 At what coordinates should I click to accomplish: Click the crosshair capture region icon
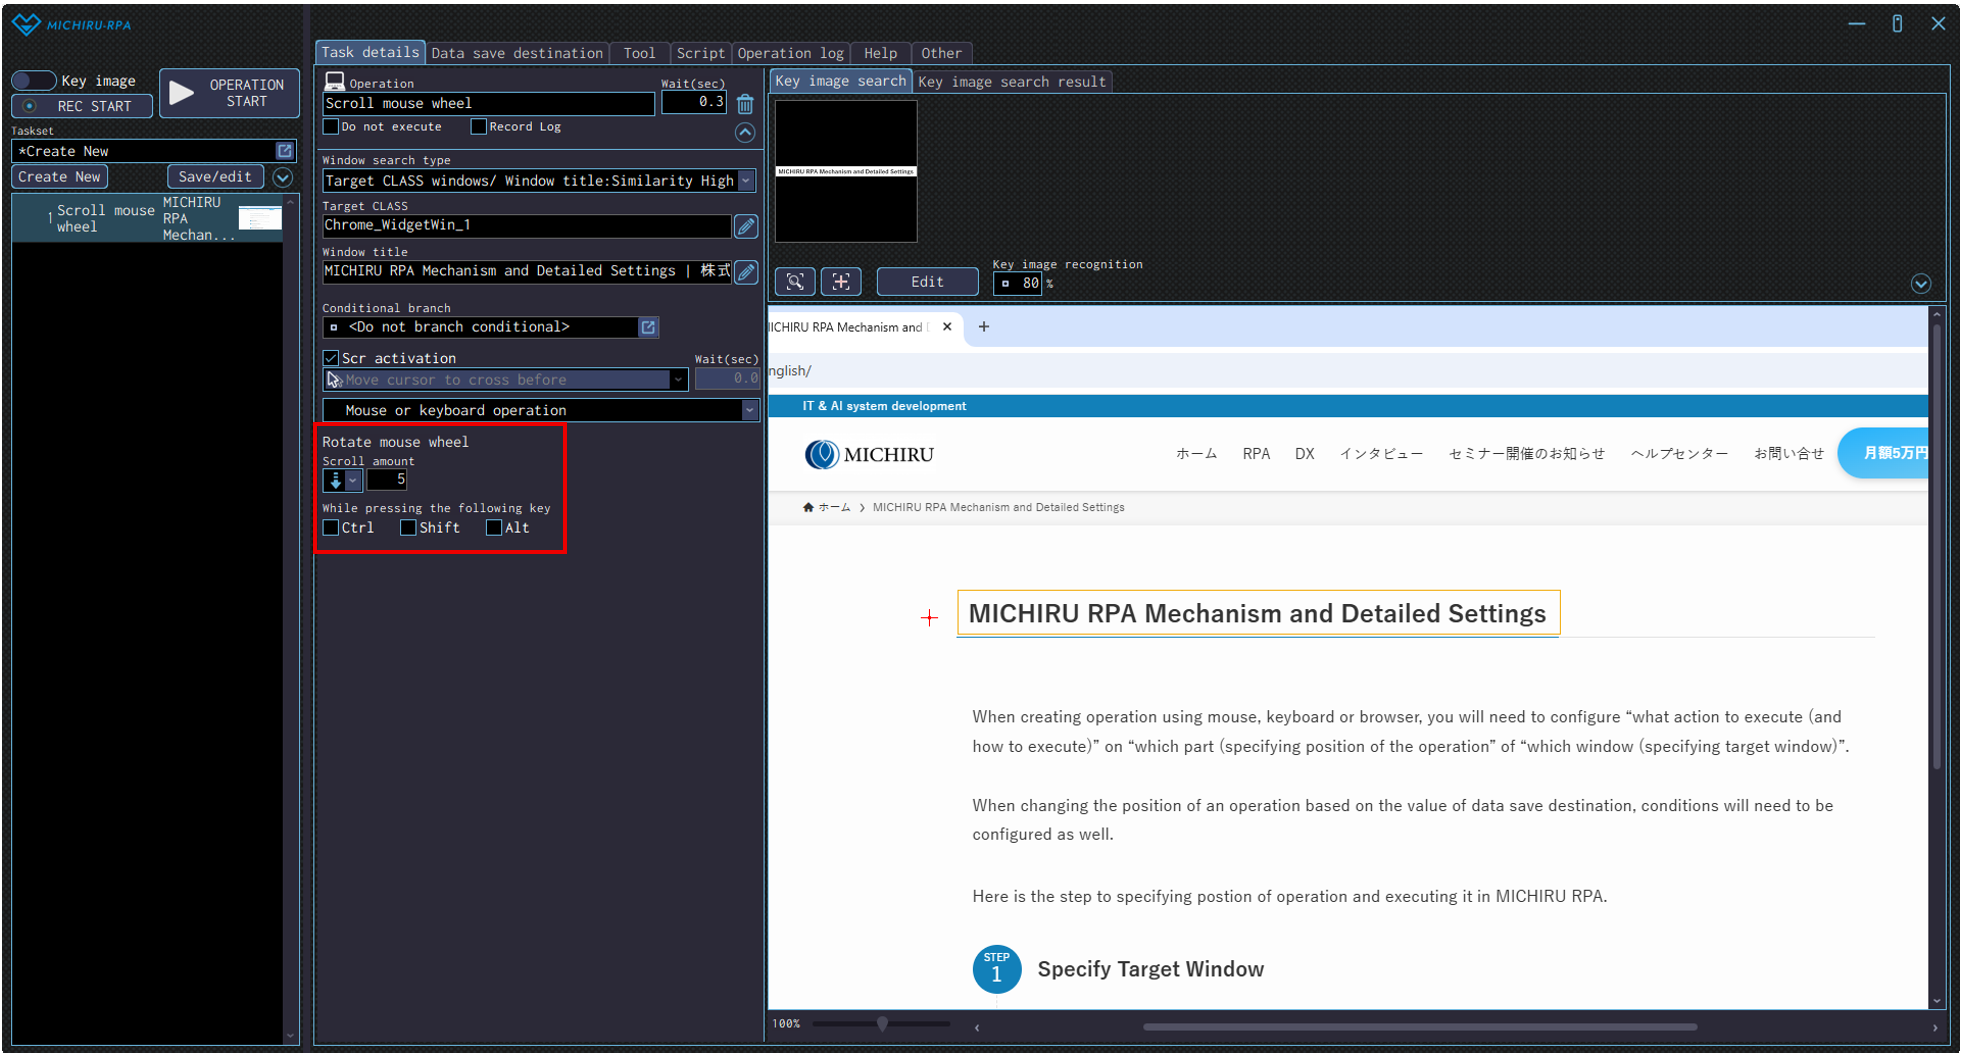coord(841,282)
